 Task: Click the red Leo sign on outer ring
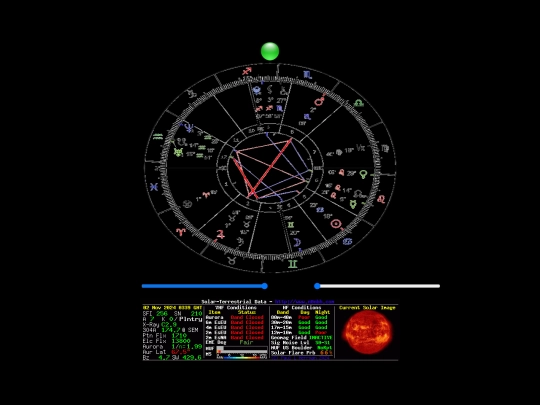(381, 199)
